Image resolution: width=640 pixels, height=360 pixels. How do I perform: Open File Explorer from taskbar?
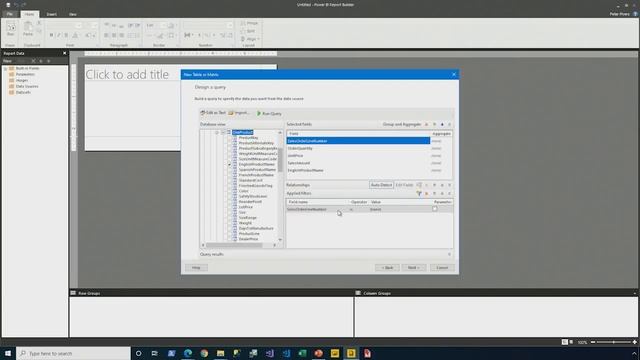point(220,353)
